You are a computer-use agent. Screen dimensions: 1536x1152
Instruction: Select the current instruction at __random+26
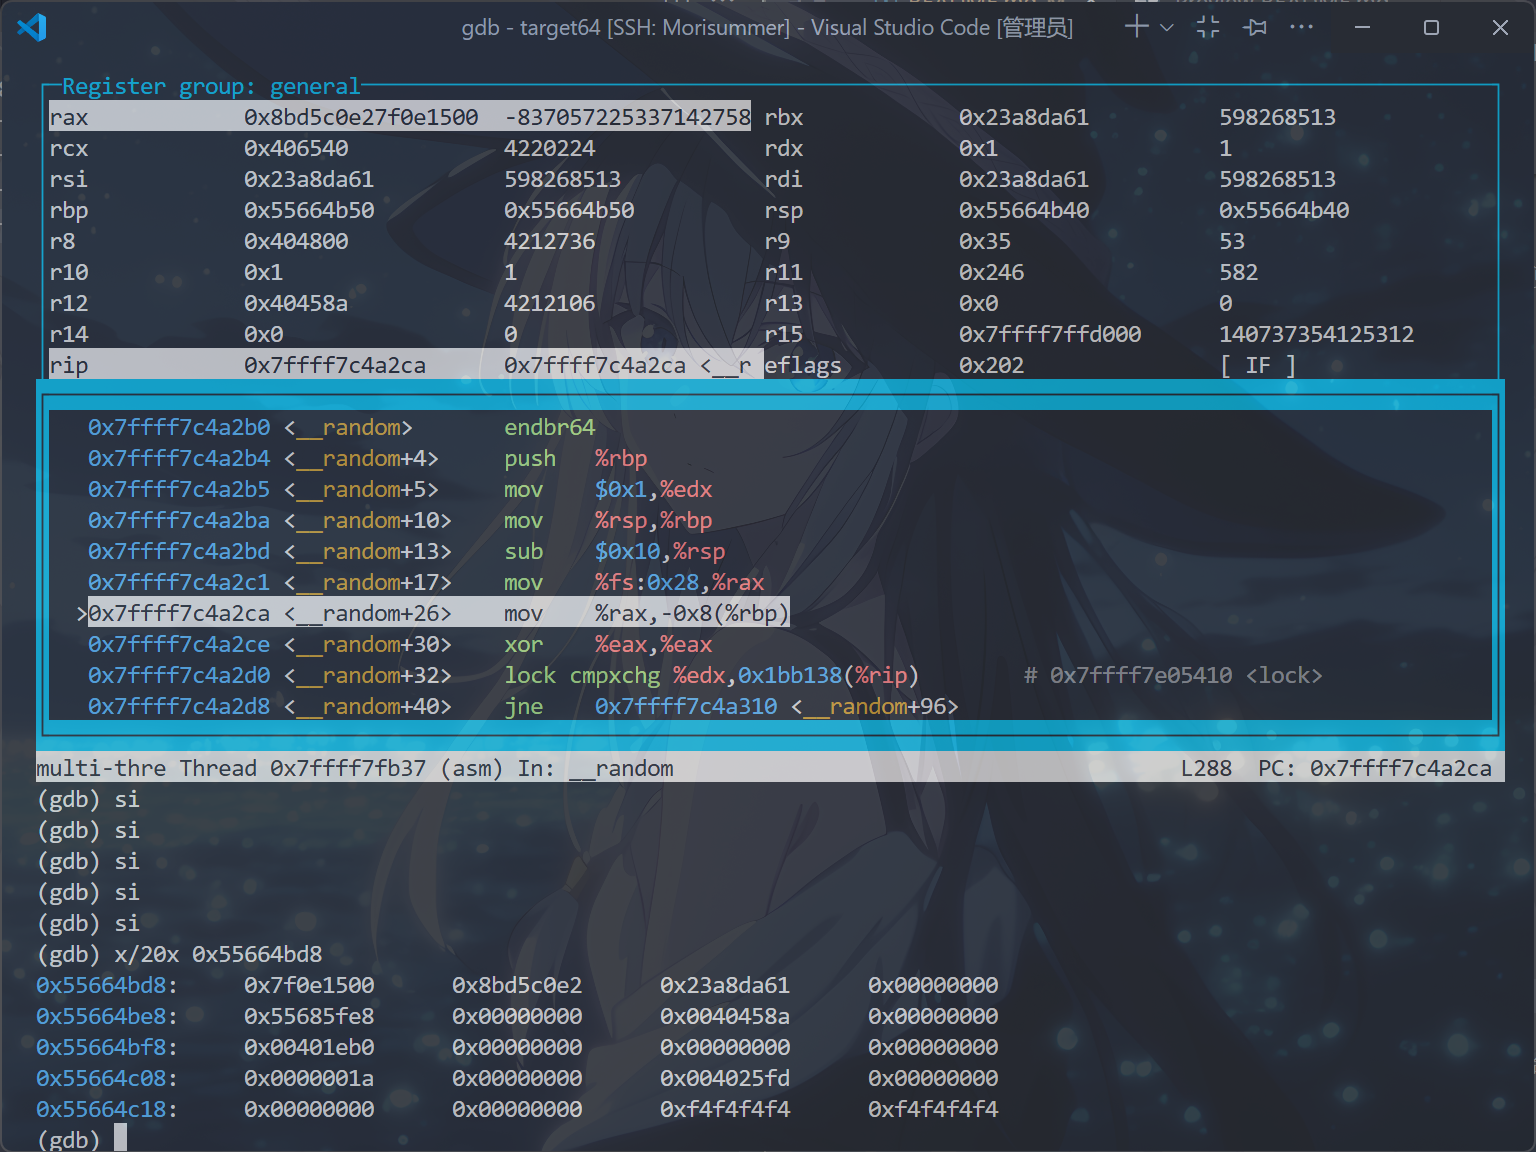click(438, 613)
